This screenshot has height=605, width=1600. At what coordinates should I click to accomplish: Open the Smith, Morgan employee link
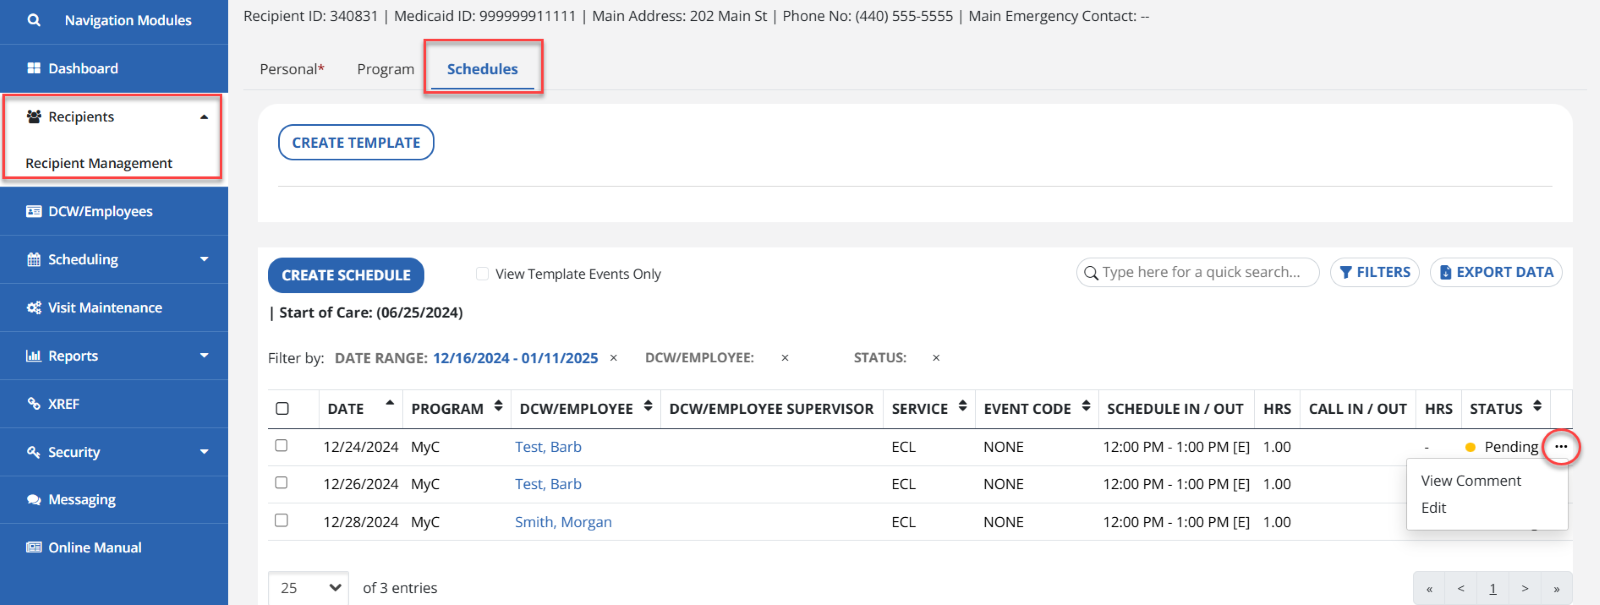tap(563, 522)
